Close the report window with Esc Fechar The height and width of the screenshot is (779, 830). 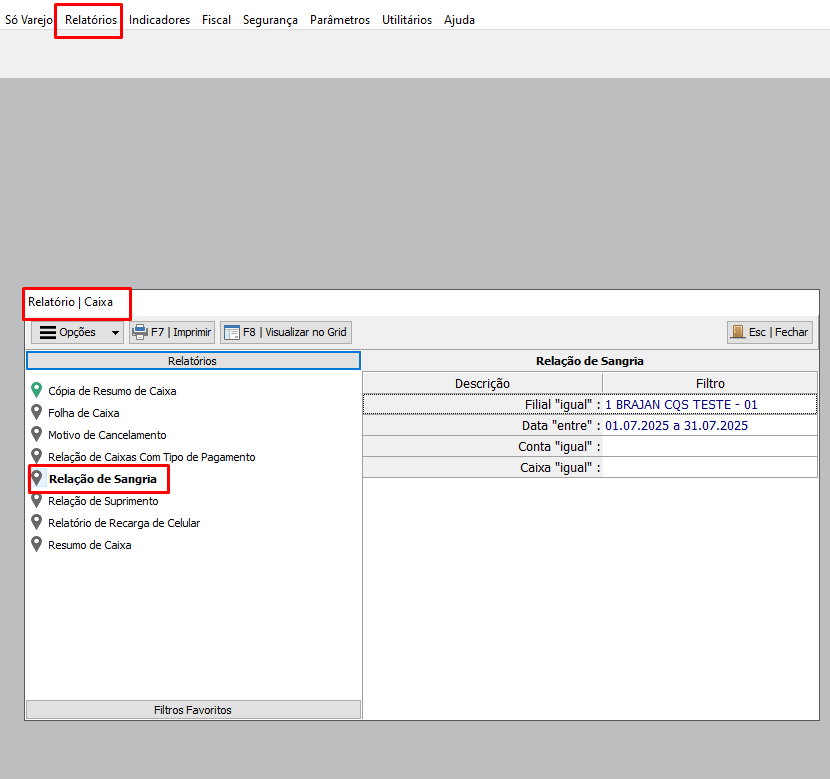coord(770,332)
